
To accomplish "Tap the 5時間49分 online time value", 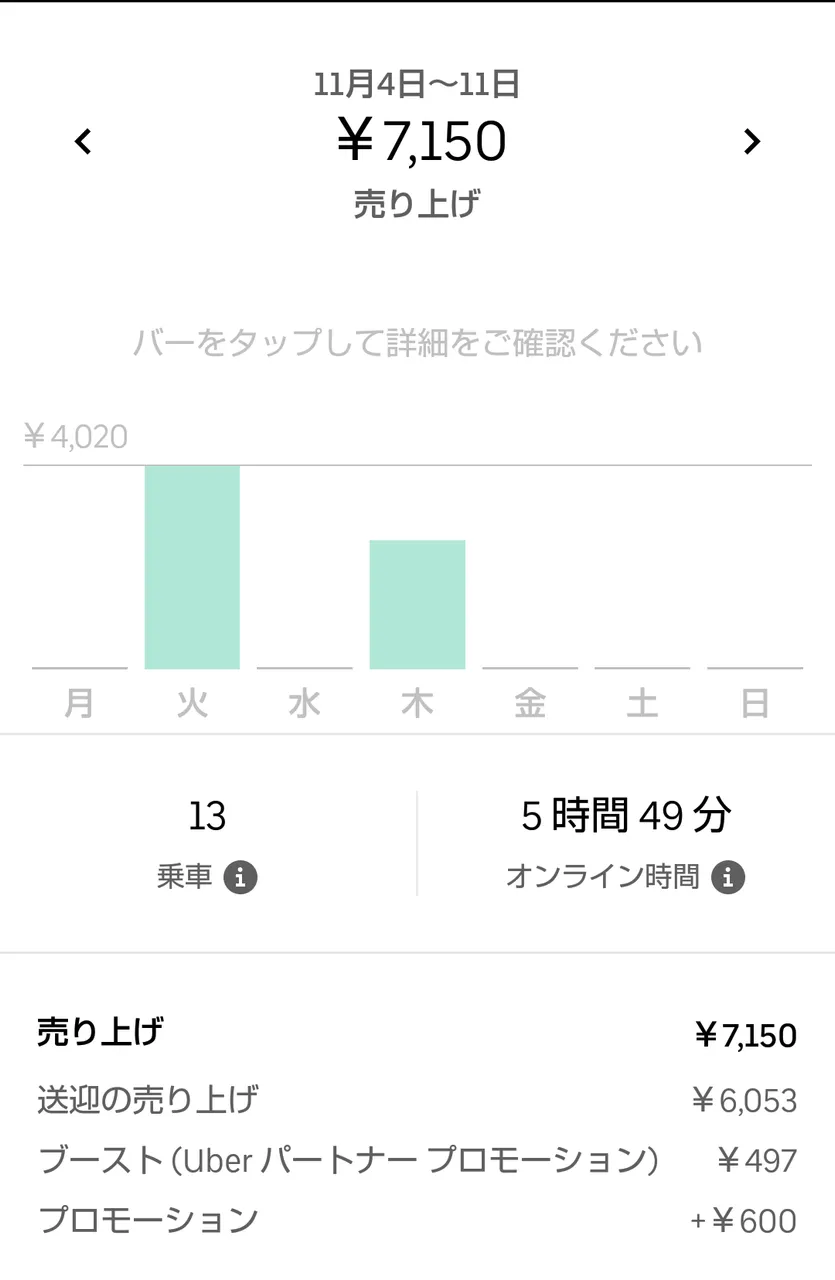I will (x=626, y=817).
